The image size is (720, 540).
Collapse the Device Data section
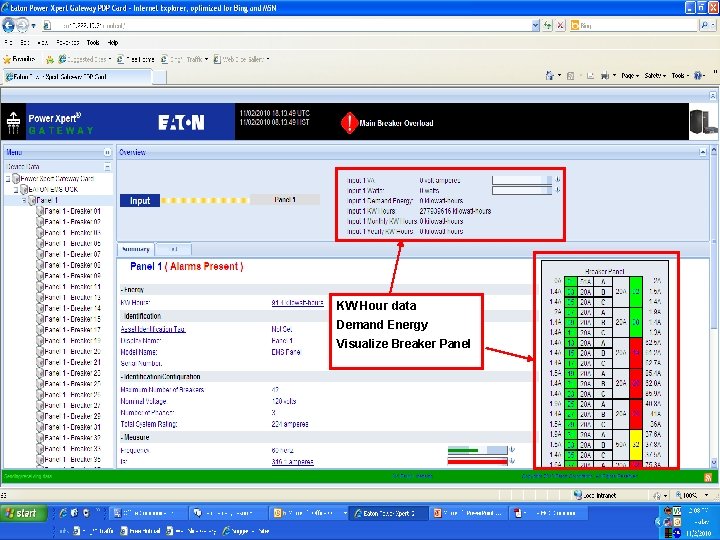click(x=107, y=166)
